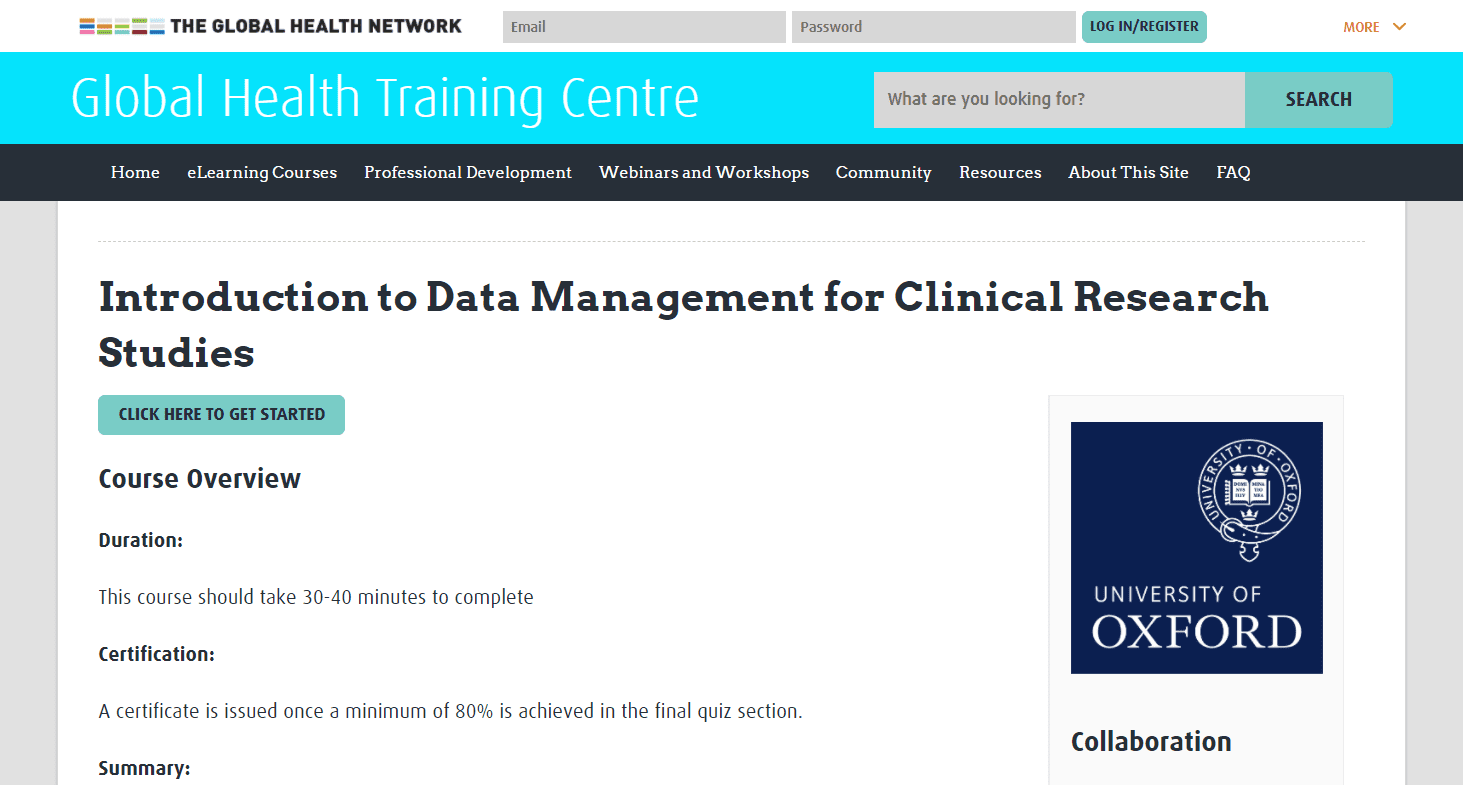Click The Global Health Network logo

[x=270, y=25]
